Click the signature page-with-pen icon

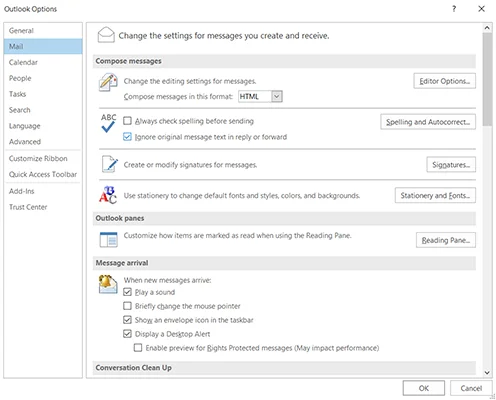pos(109,164)
